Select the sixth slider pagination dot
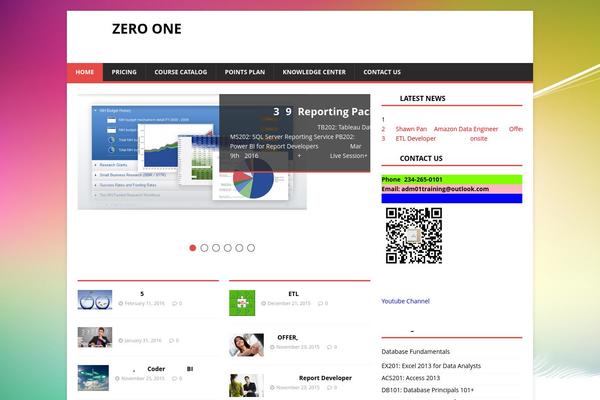Image resolution: width=600 pixels, height=400 pixels. [251, 248]
